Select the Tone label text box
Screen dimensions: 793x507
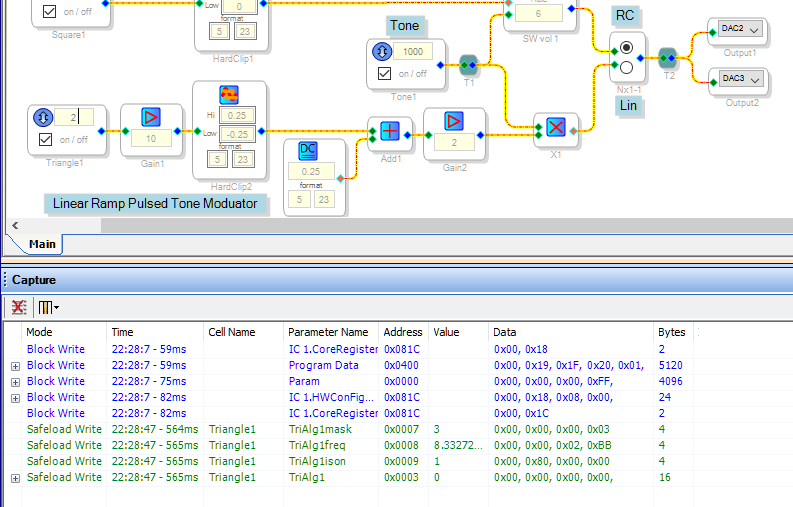405,26
